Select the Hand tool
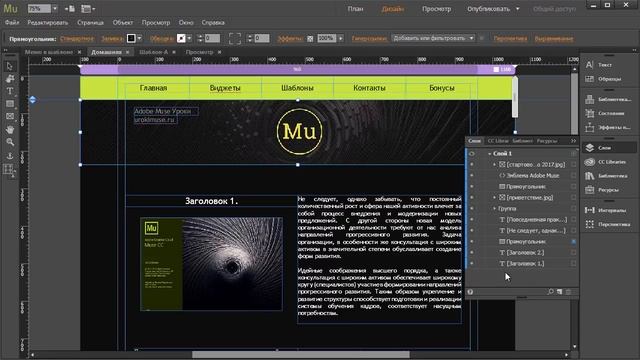640x360 pixels. 10,129
